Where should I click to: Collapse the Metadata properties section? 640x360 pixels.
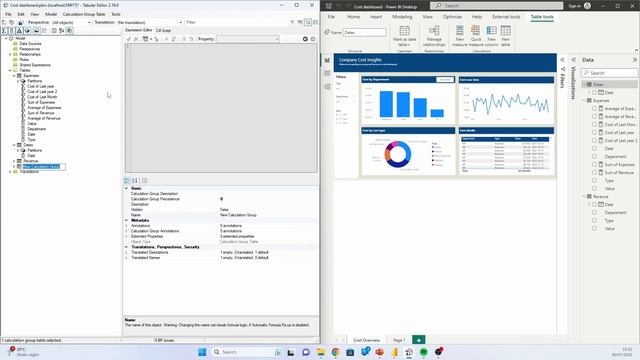pyautogui.click(x=126, y=220)
